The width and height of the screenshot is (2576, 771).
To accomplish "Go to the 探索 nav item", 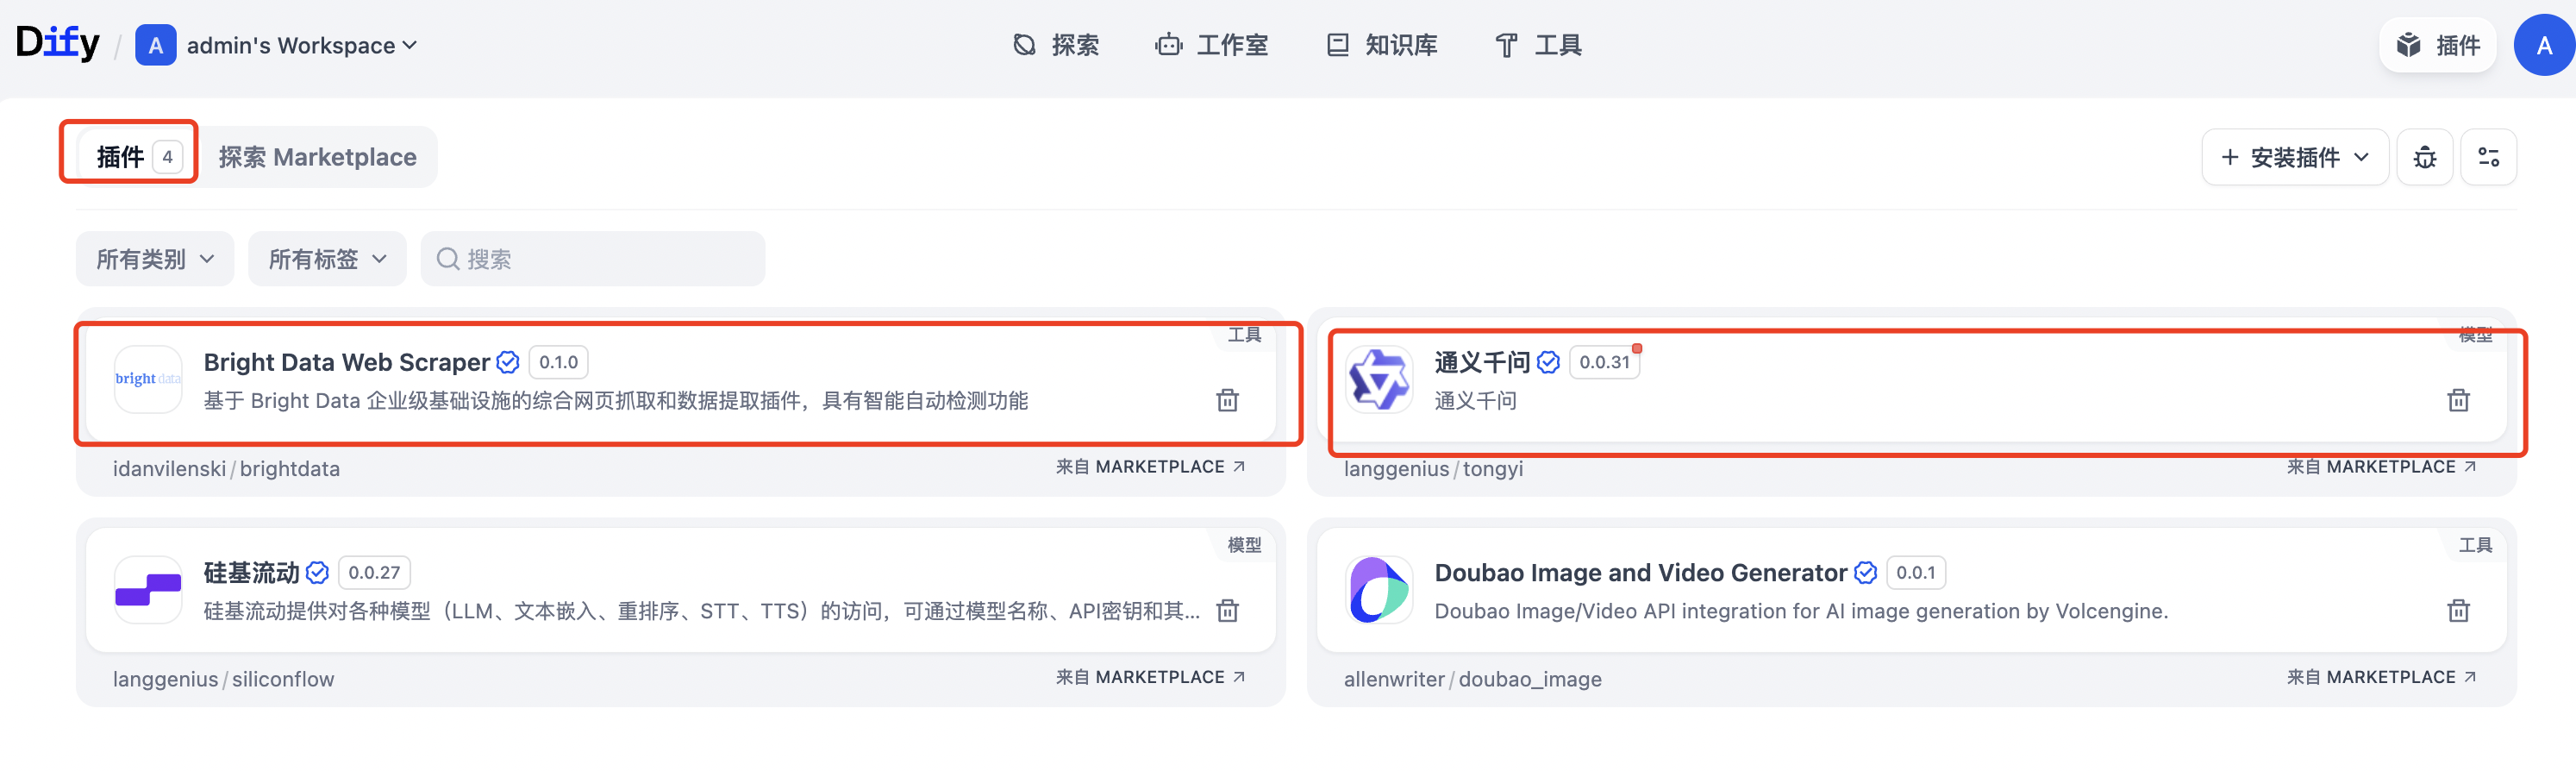I will 1056,45.
